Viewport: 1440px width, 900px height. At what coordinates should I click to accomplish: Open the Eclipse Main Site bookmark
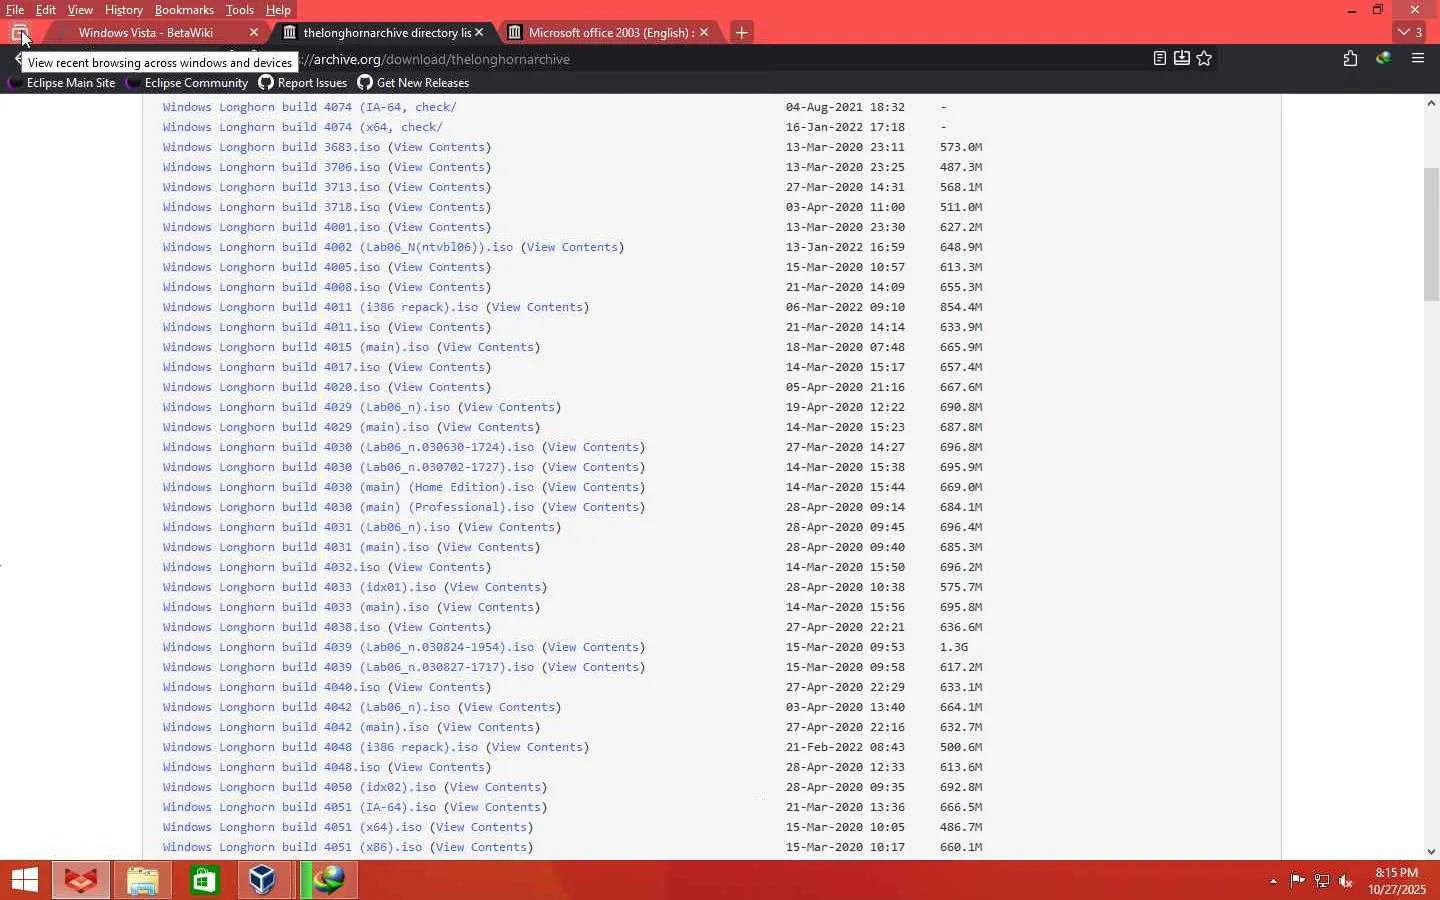click(x=62, y=83)
